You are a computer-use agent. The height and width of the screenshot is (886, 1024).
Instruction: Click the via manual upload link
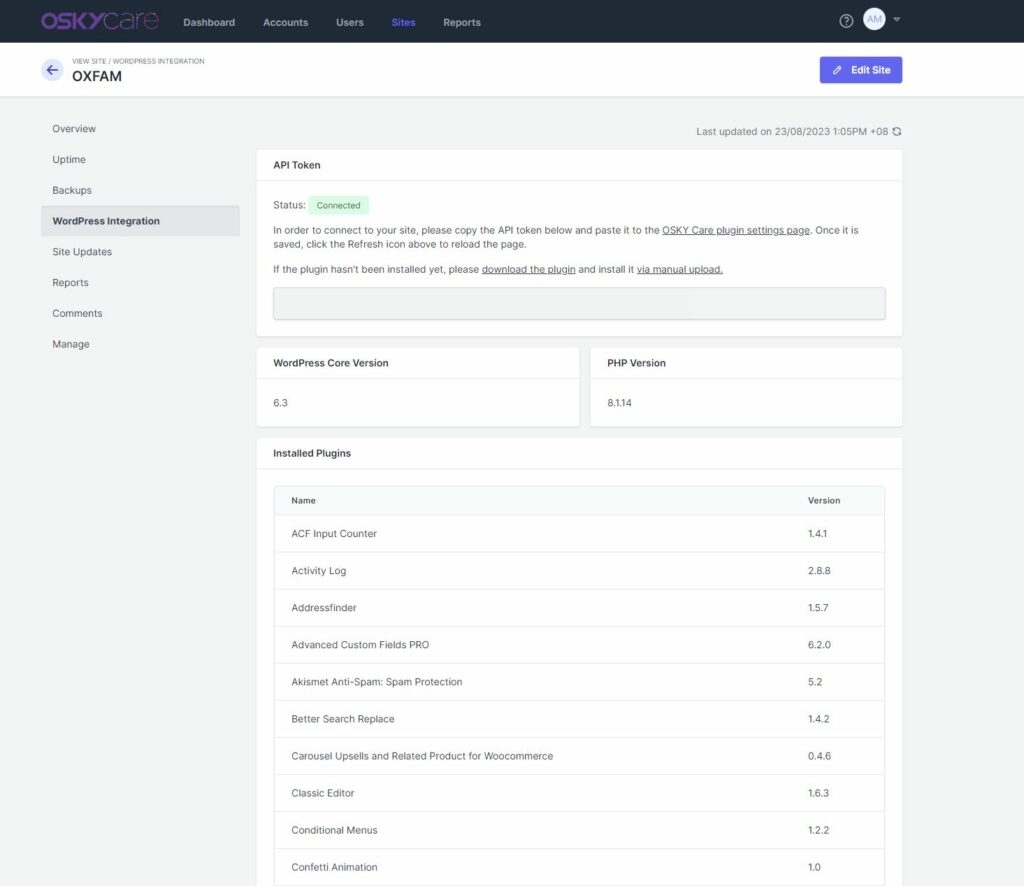[679, 269]
